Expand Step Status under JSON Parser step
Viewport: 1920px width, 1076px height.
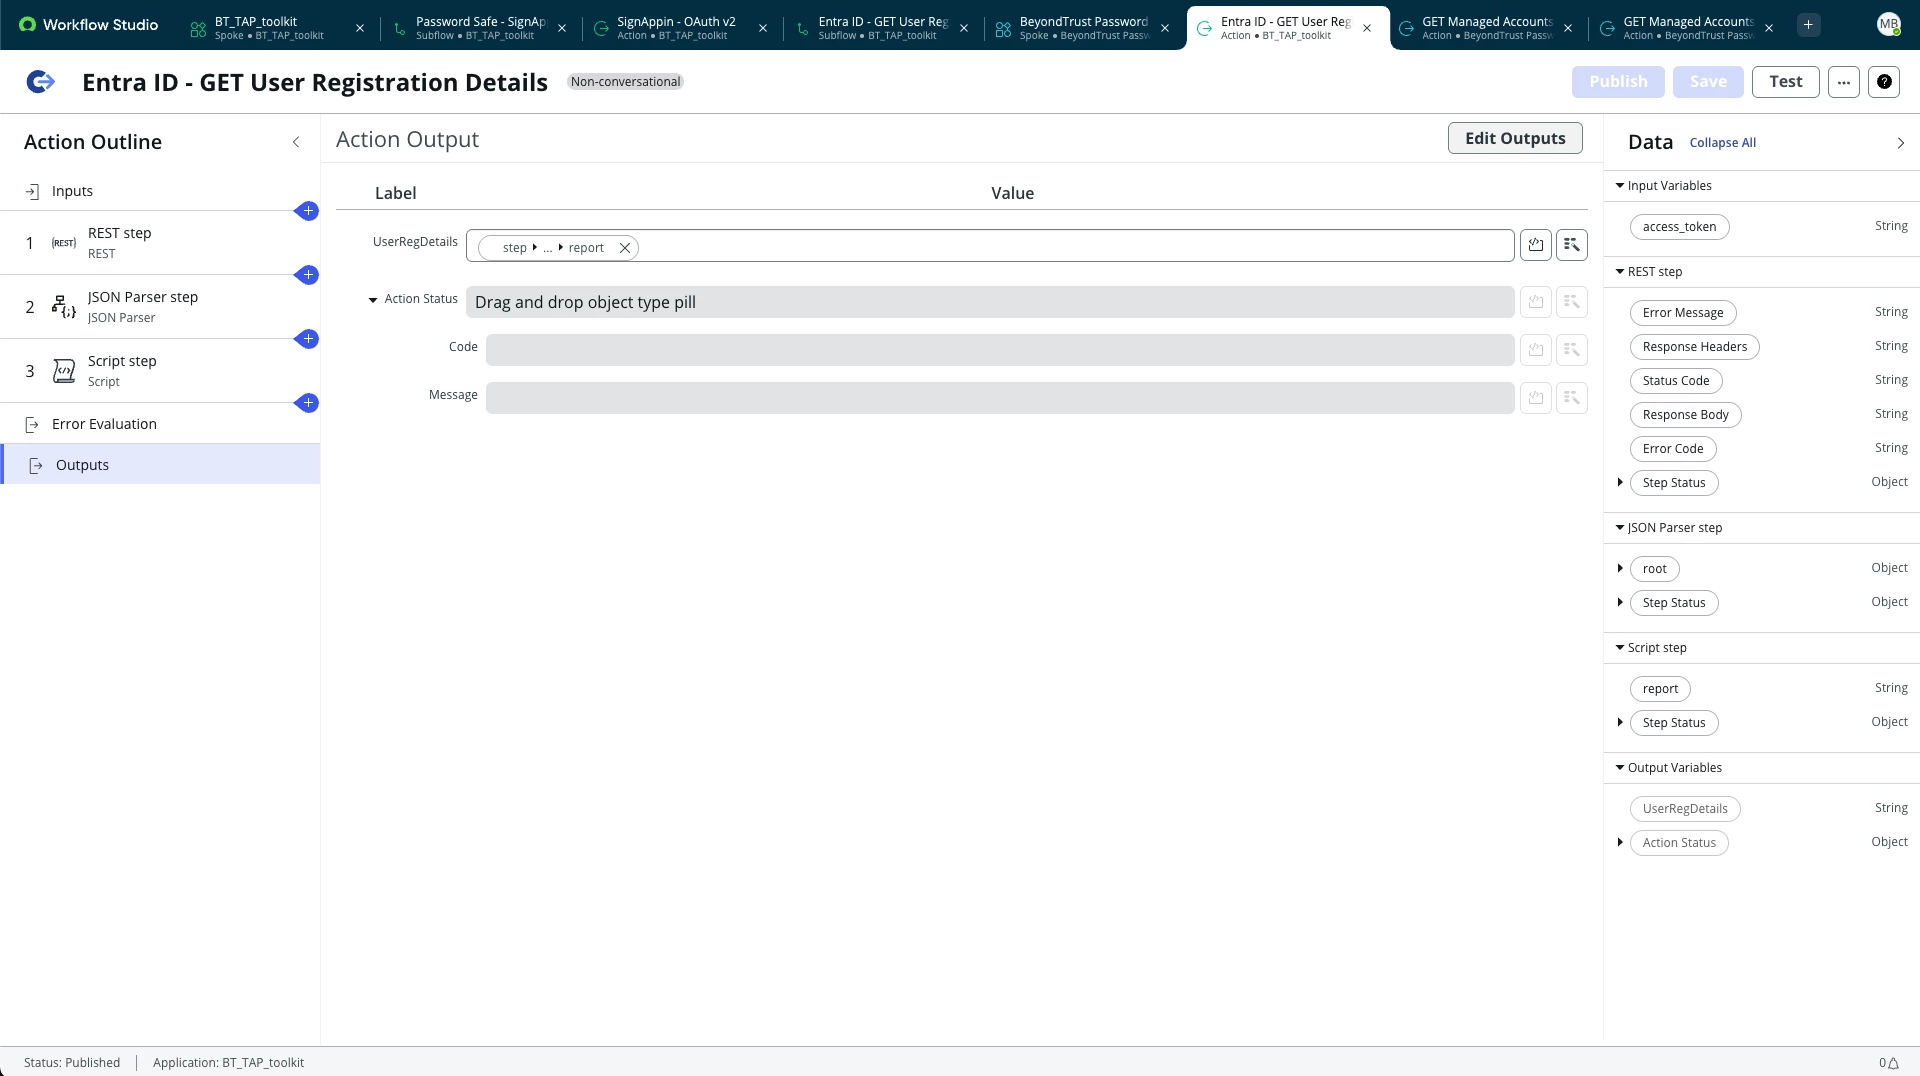(1620, 603)
